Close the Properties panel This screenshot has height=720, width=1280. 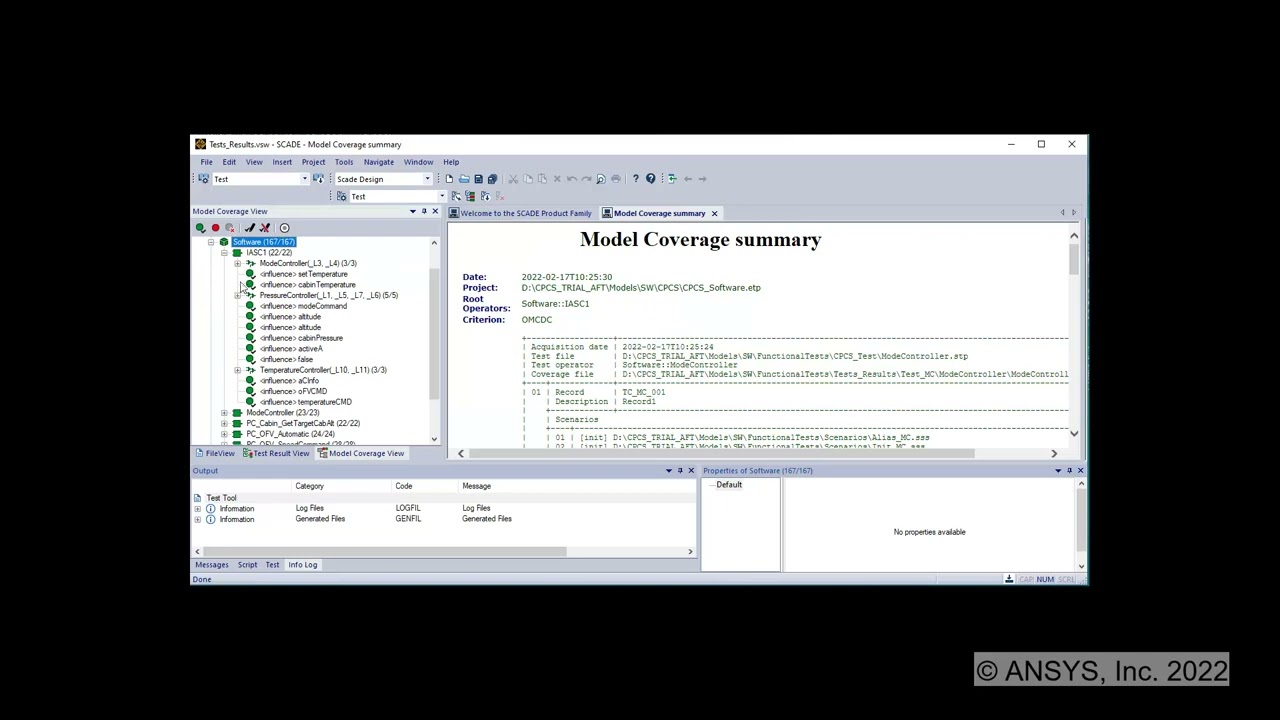1080,470
